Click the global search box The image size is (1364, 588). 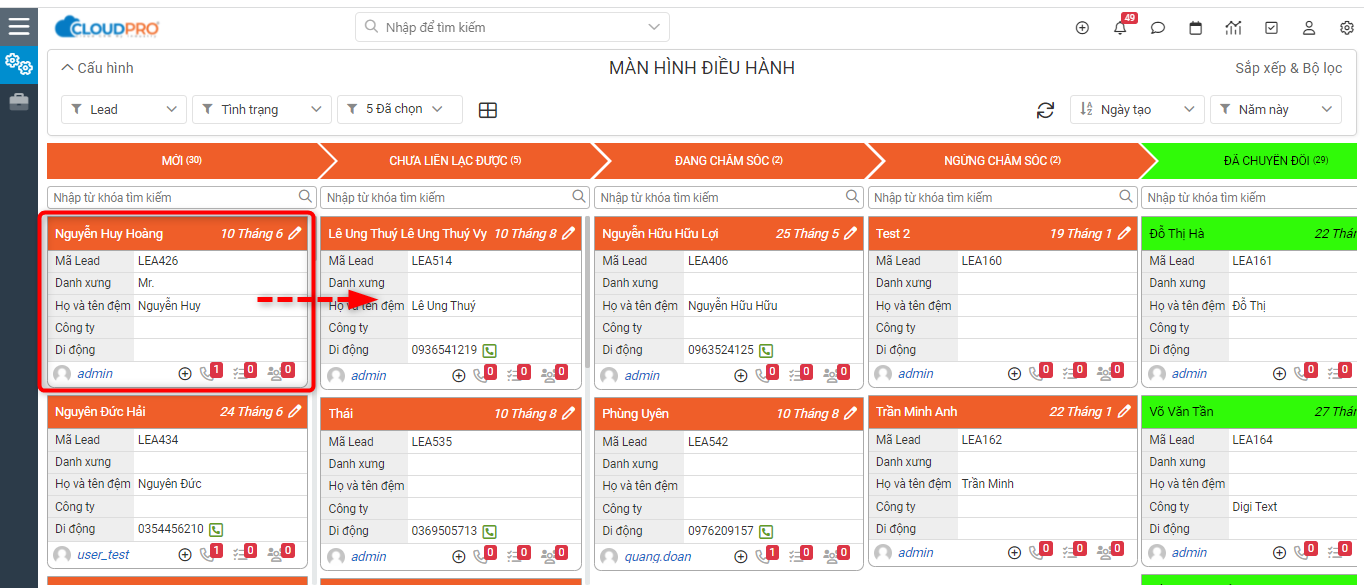tap(512, 27)
